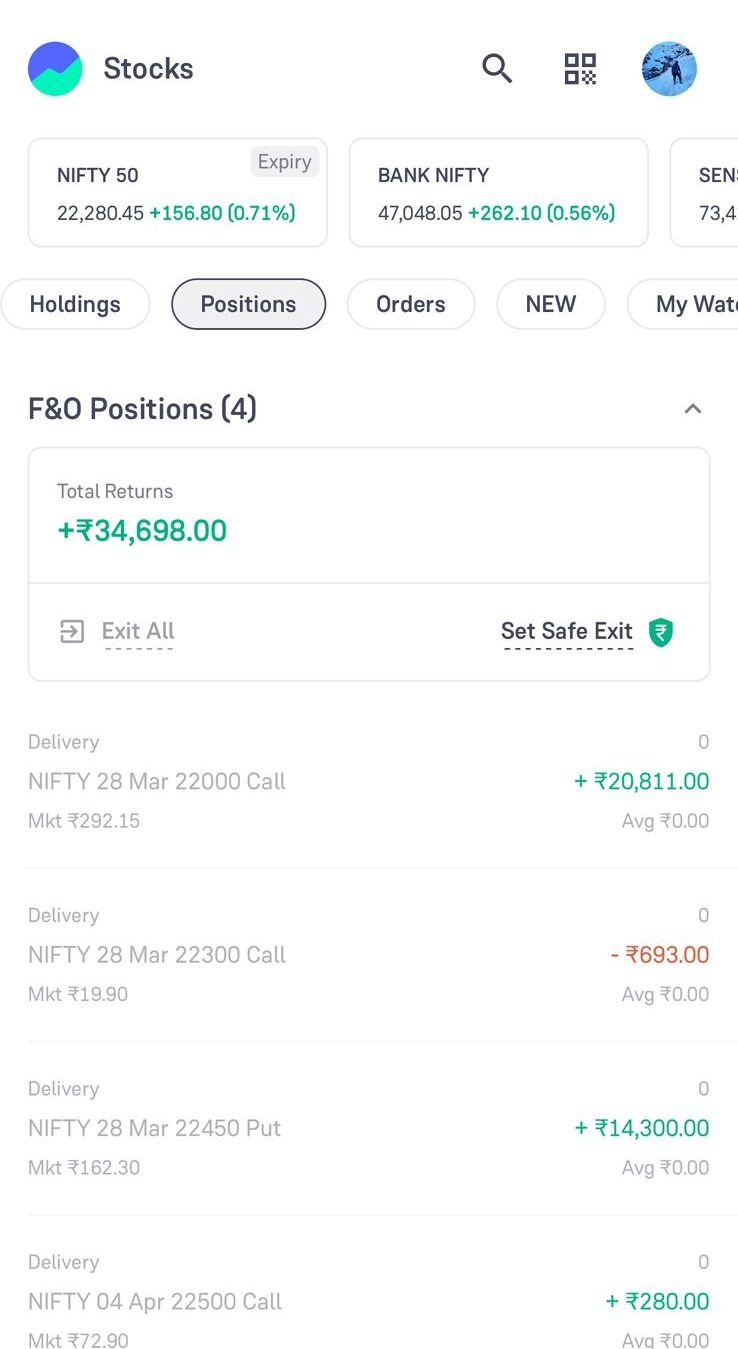Open the search icon
The image size is (738, 1349).
[x=497, y=69]
